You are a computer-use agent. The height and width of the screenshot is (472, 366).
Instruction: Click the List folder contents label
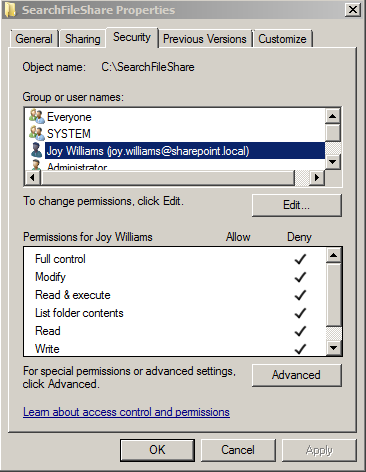coord(79,313)
